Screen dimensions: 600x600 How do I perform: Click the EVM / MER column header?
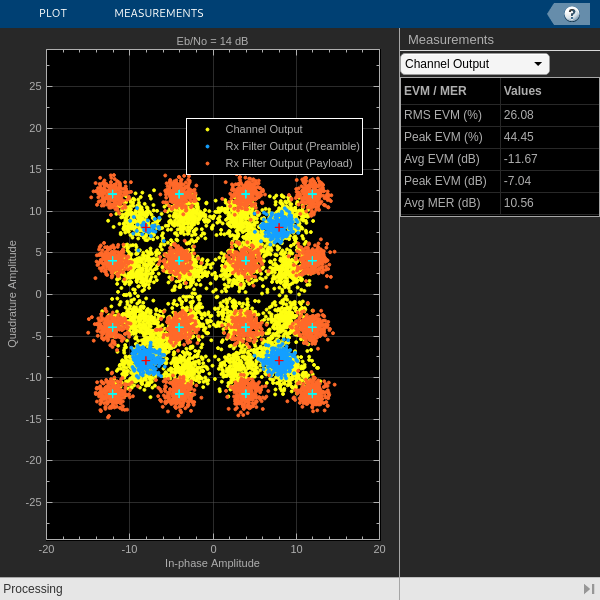(435, 91)
